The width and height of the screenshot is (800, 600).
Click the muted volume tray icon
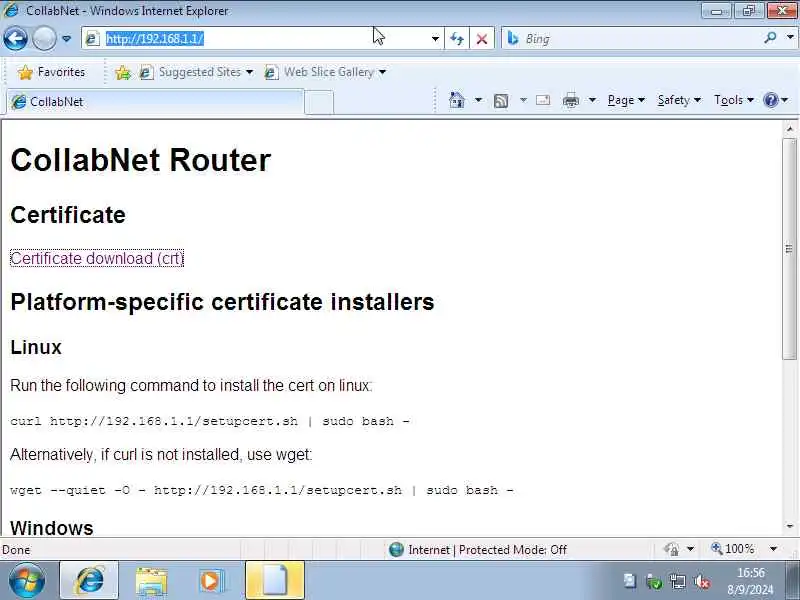[702, 581]
